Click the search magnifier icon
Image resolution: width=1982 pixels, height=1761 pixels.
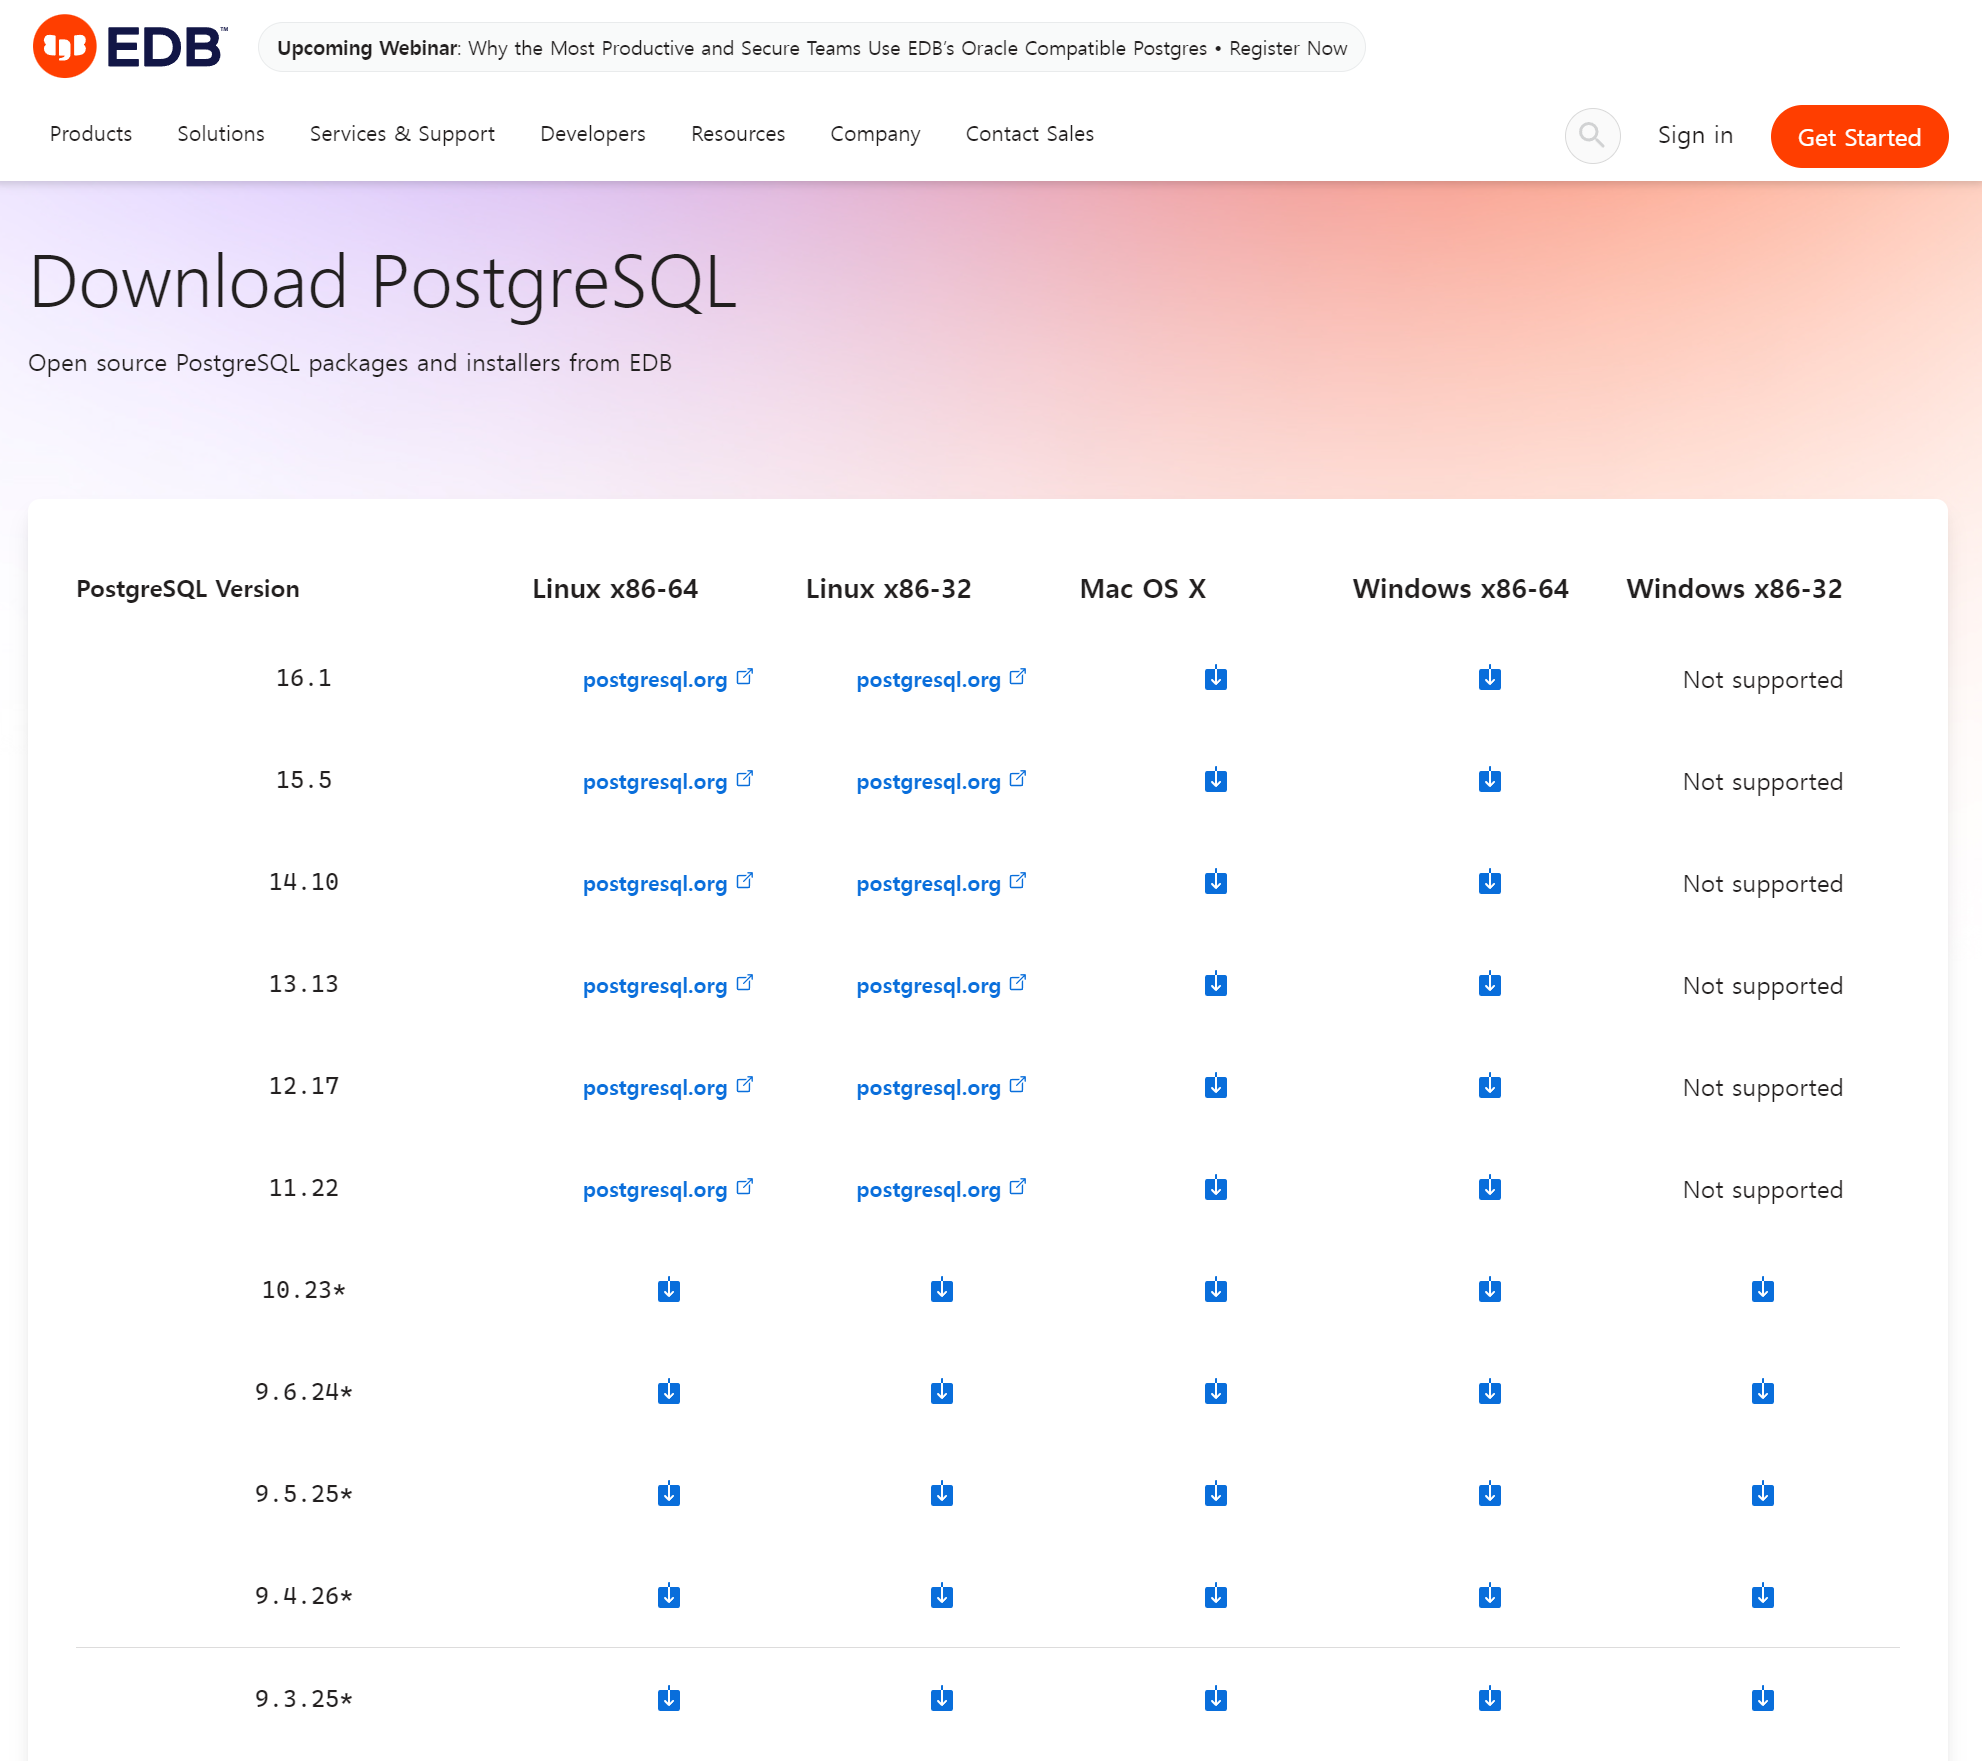tap(1592, 135)
